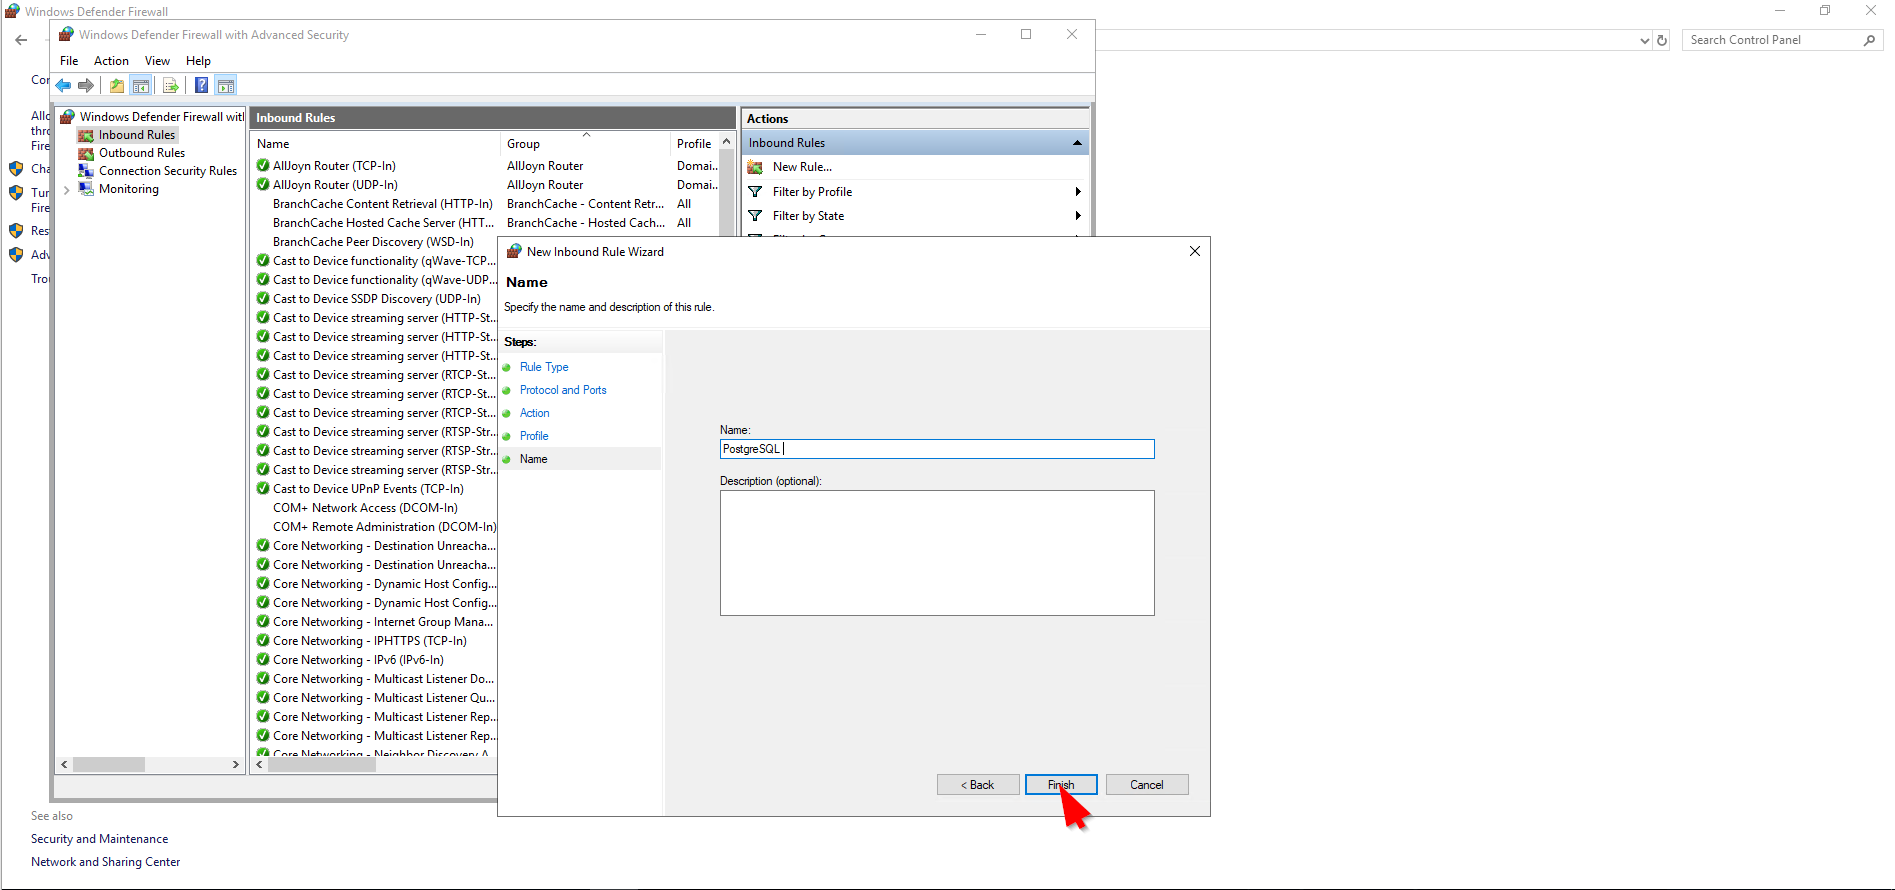Go to the Action wizard step
This screenshot has height=890, width=1895.
coord(535,413)
